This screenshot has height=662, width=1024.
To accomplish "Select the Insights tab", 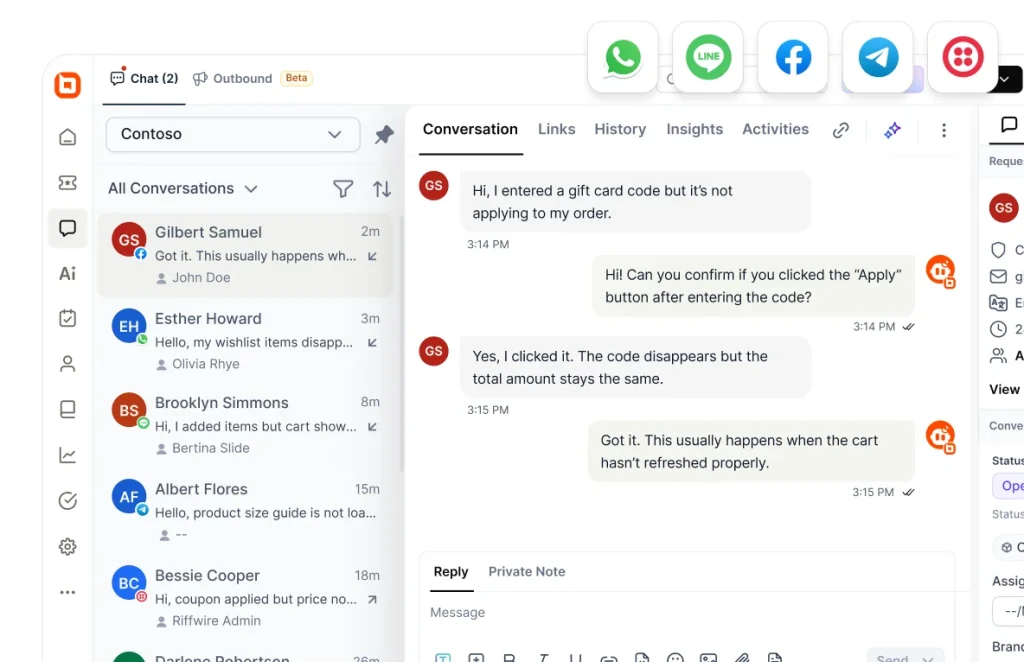I will 694,129.
